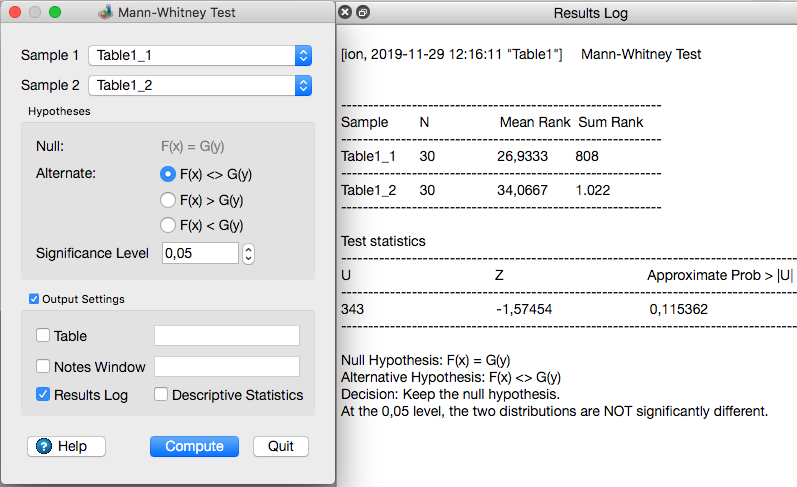This screenshot has width=797, height=487.
Task: Open the Sample 1 dropdown
Action: click(200, 56)
